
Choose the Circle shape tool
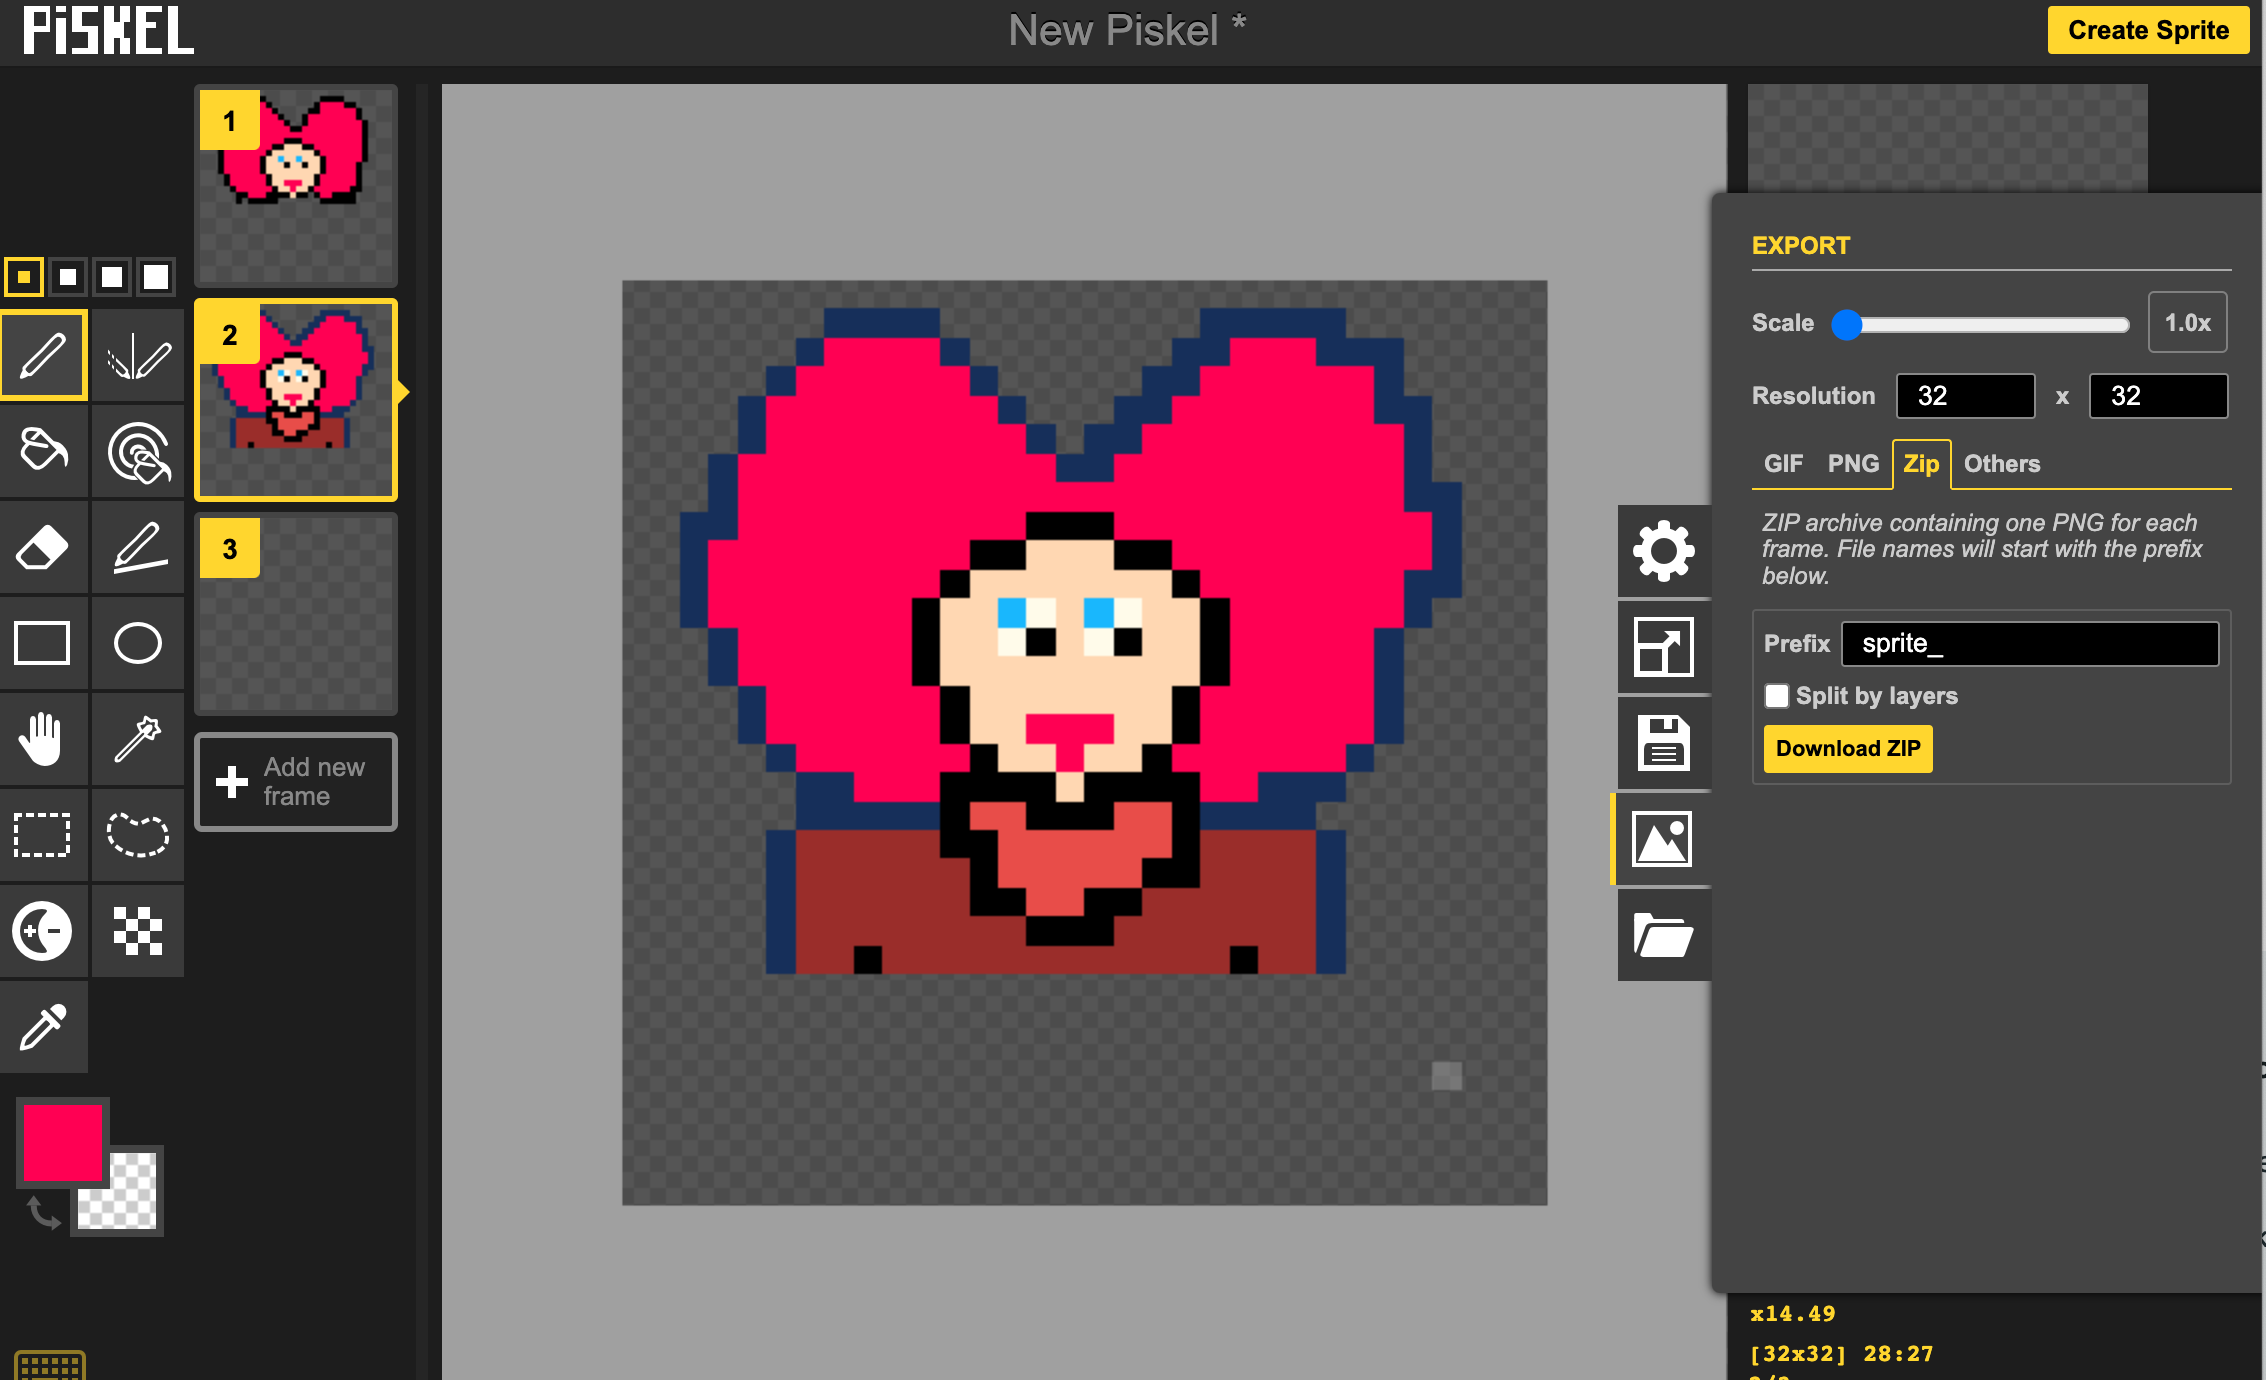138,643
